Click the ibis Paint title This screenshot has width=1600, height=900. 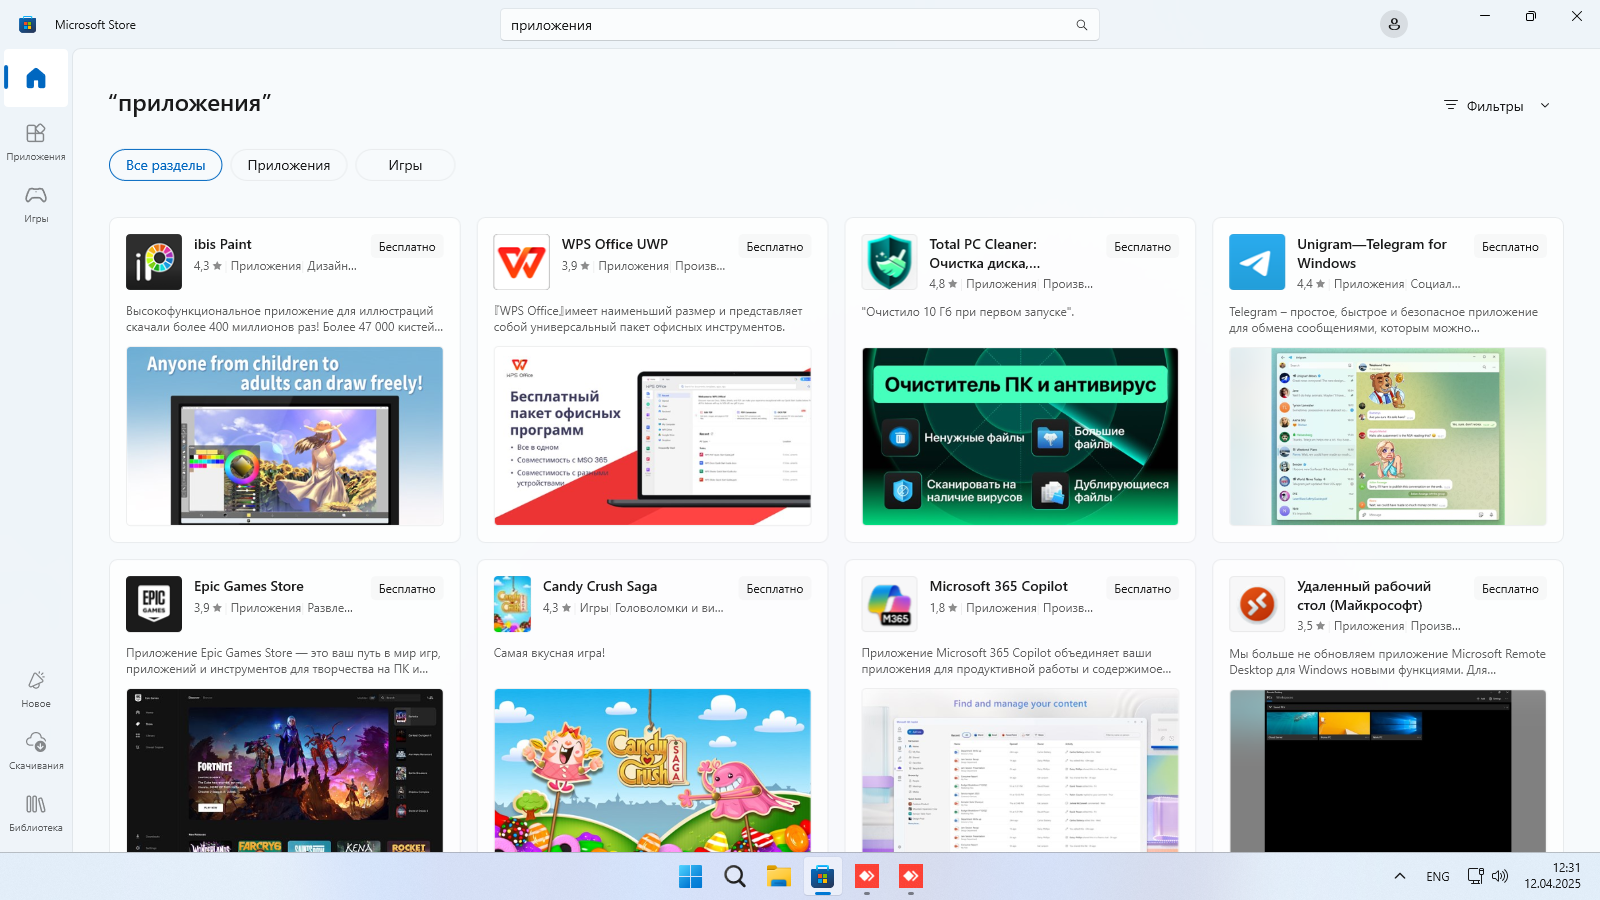click(223, 244)
